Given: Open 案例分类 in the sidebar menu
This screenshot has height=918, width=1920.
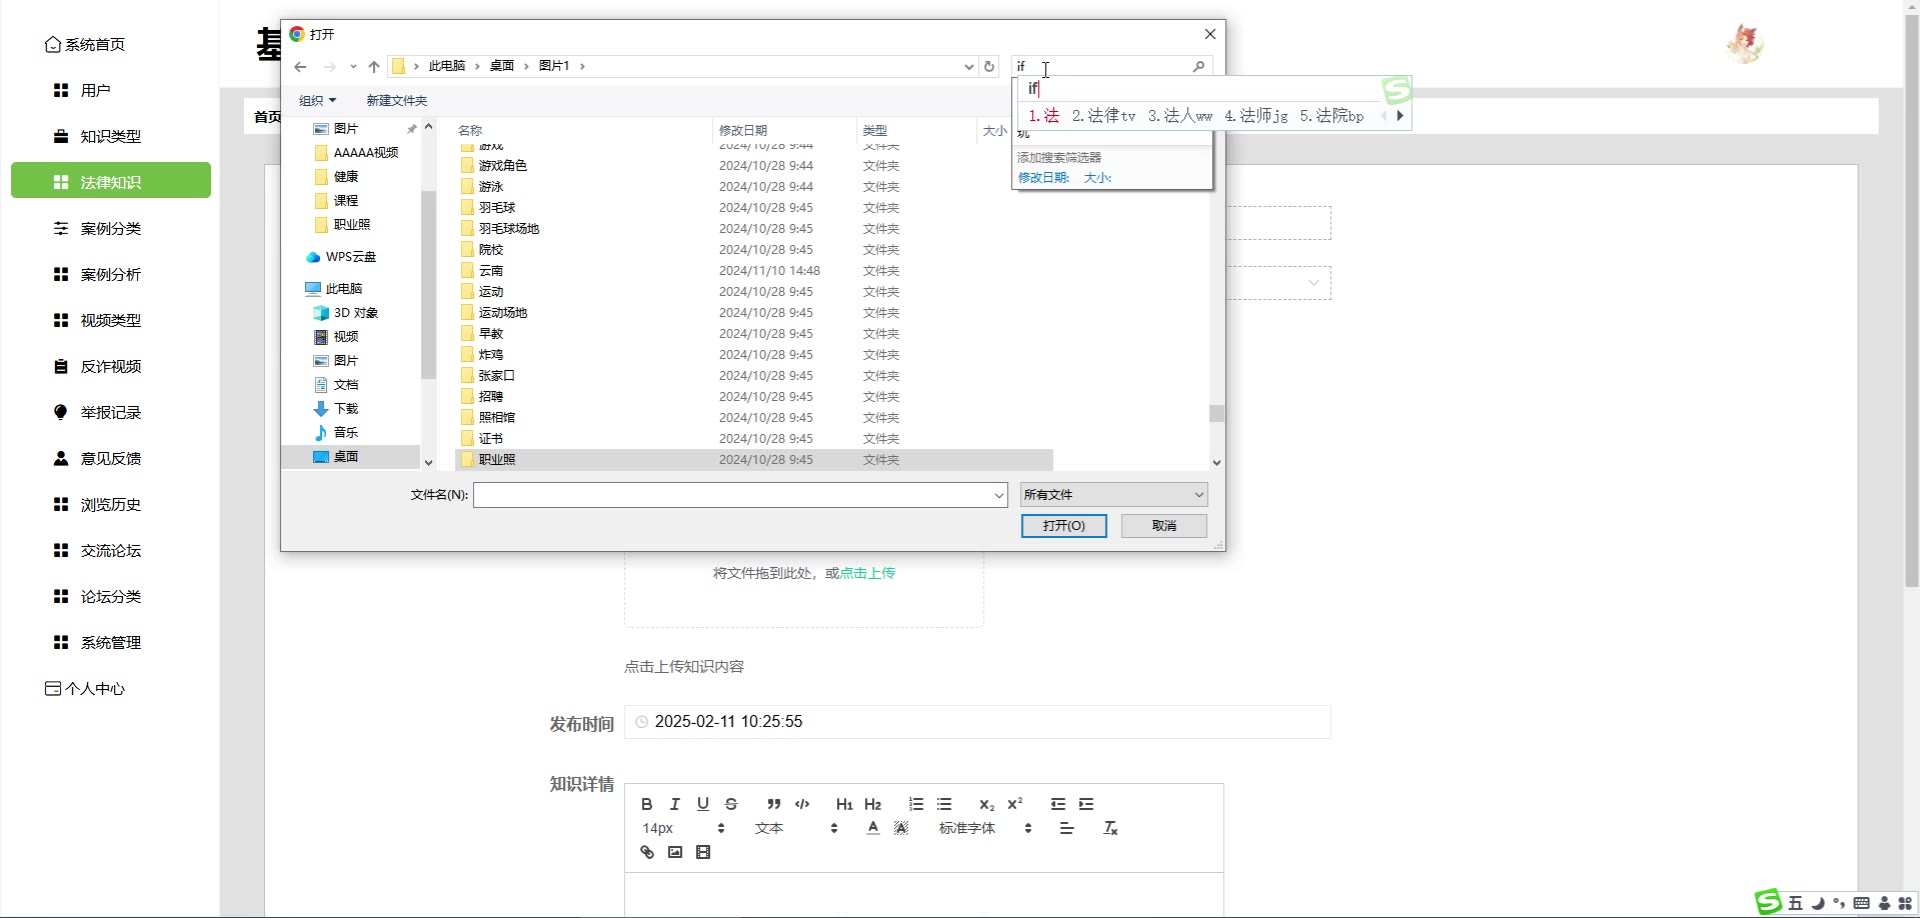Looking at the screenshot, I should (110, 228).
